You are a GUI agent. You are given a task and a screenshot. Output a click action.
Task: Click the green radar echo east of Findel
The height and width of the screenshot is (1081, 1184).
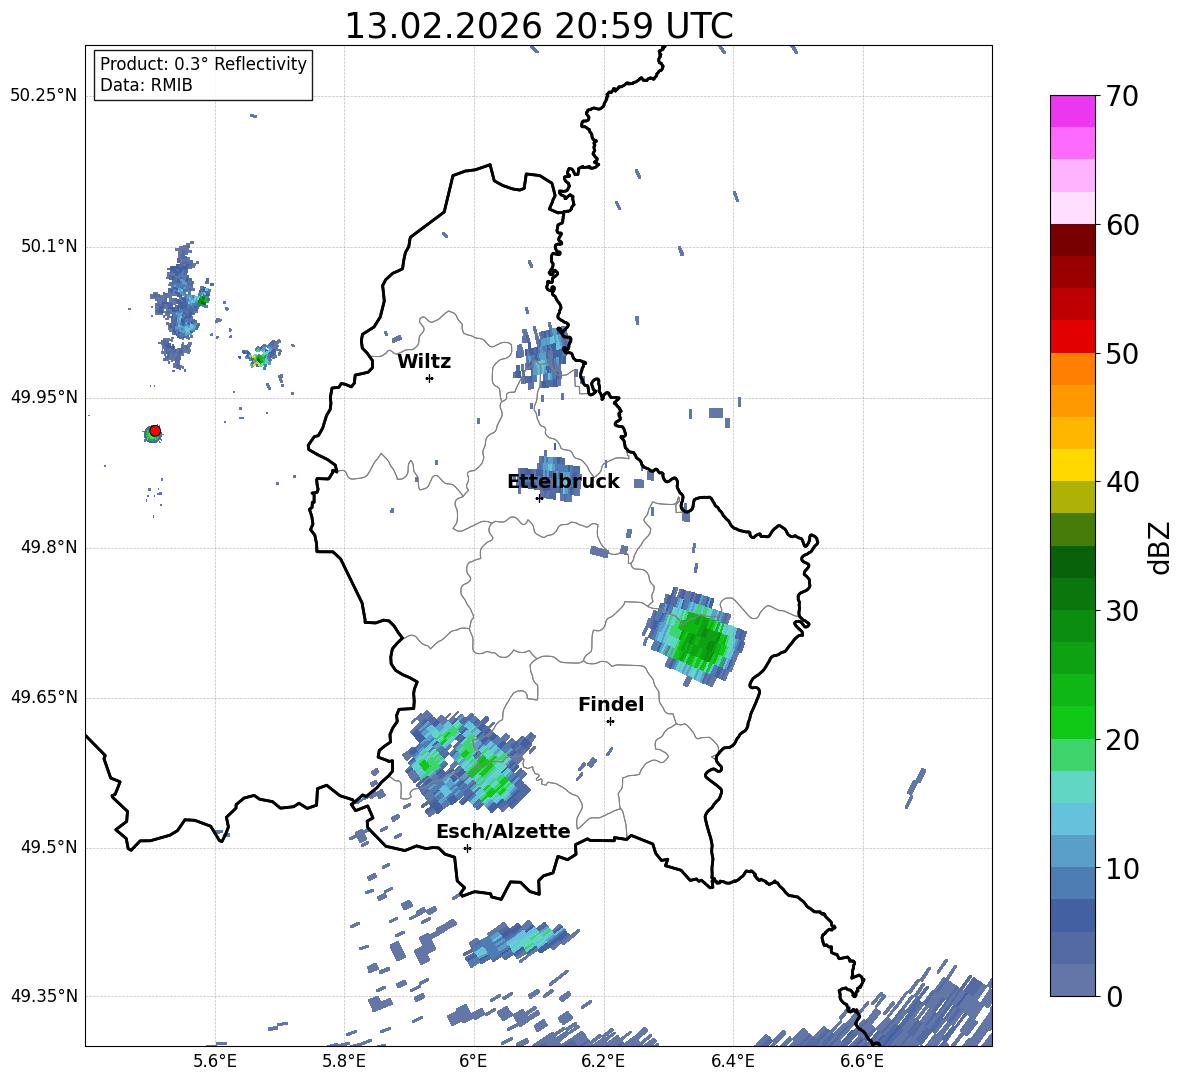click(695, 637)
